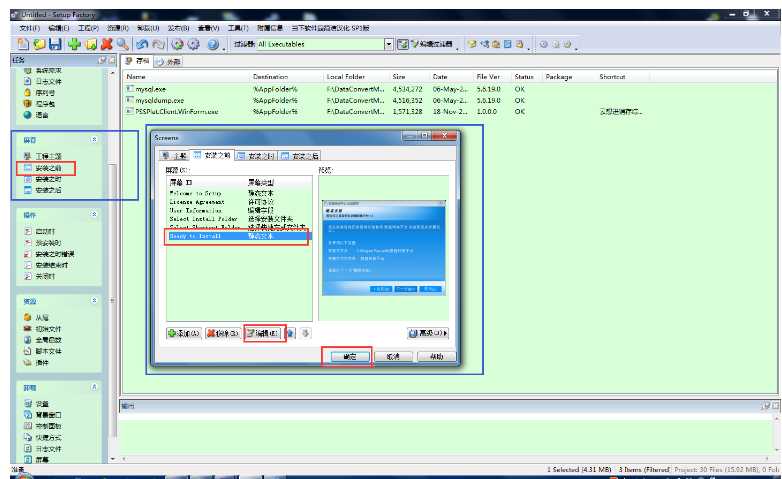Select 安装之后 in the sidebar 屏幕 section
The height and width of the screenshot is (479, 782).
point(43,190)
